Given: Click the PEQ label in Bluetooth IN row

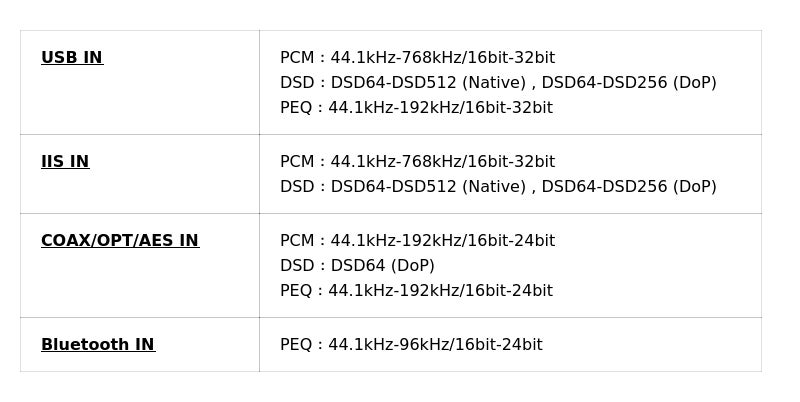Looking at the screenshot, I should click(x=295, y=345).
